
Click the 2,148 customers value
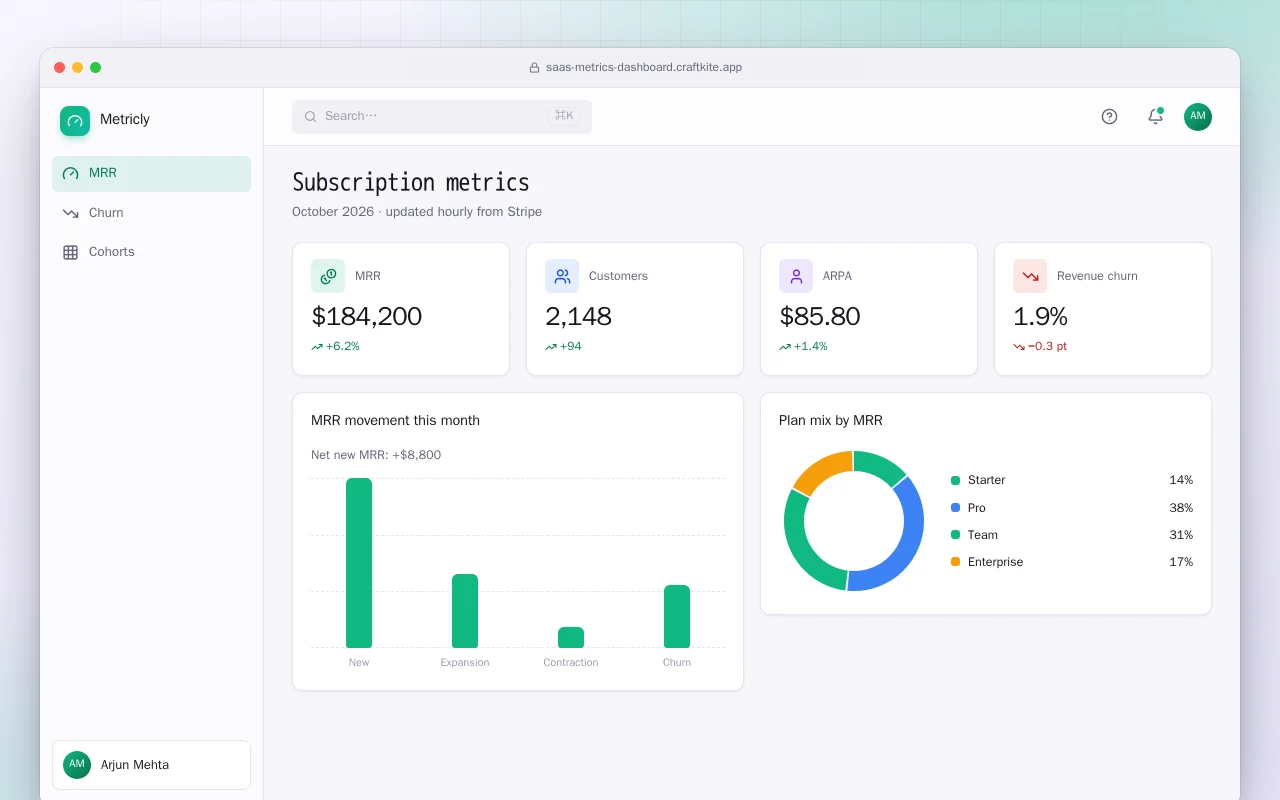(578, 317)
